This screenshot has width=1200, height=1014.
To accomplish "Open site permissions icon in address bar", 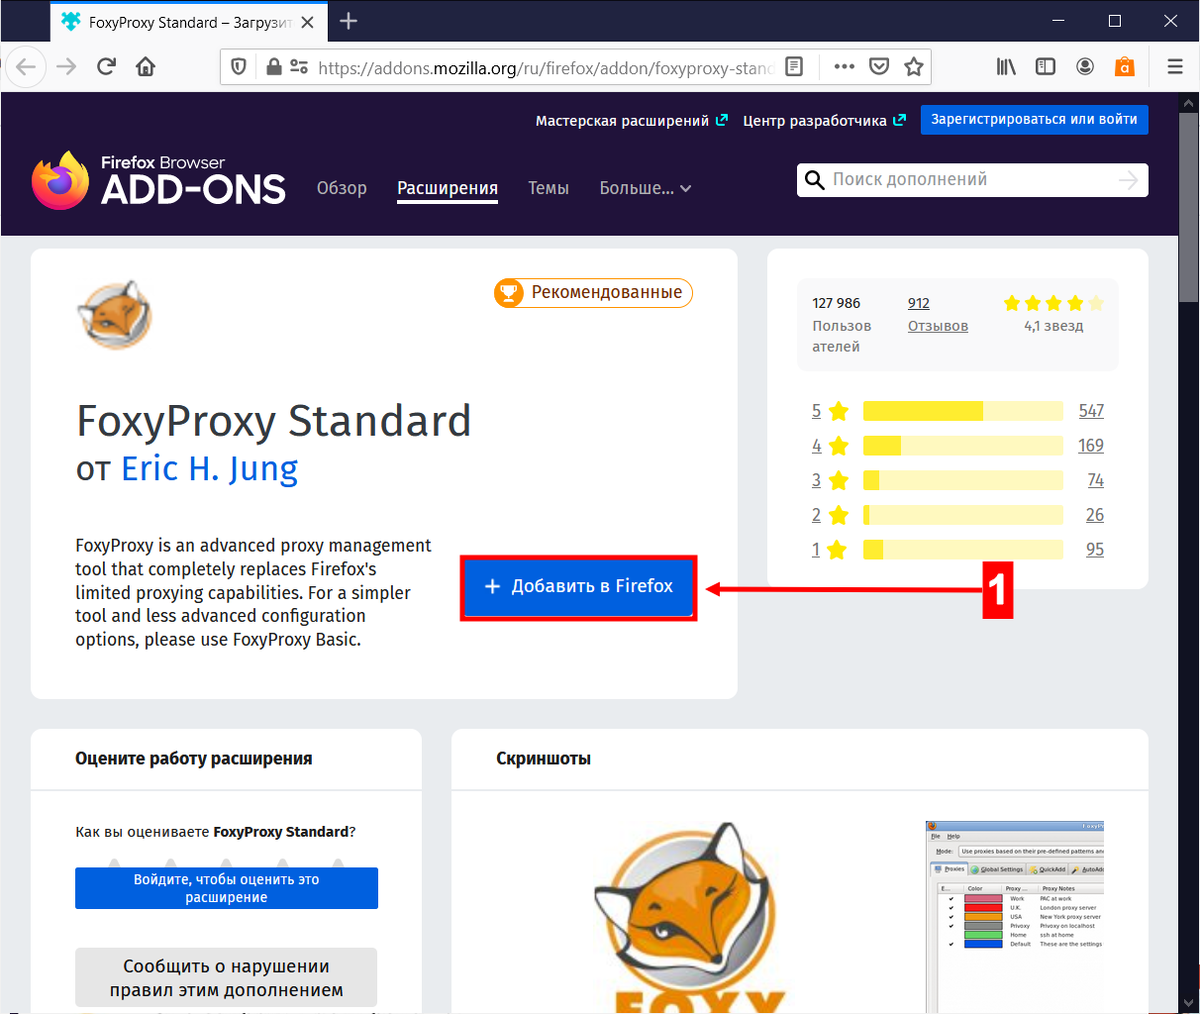I will 299,67.
